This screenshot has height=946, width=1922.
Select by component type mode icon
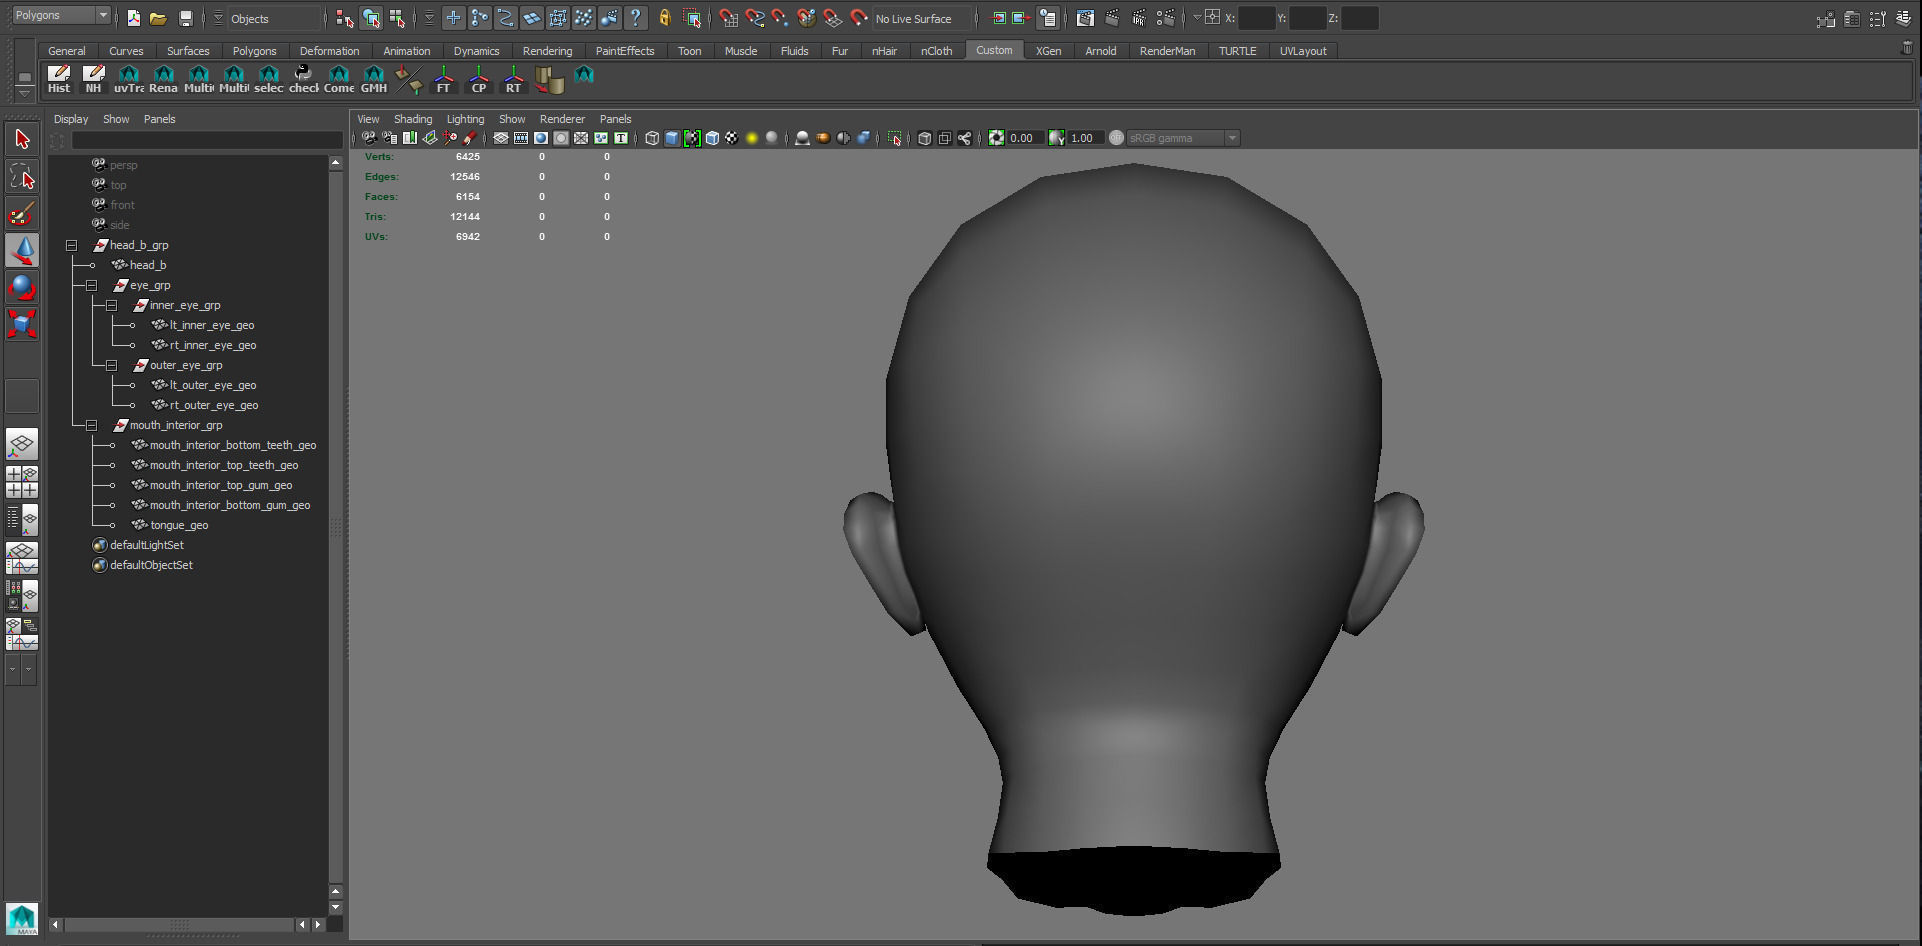point(397,18)
